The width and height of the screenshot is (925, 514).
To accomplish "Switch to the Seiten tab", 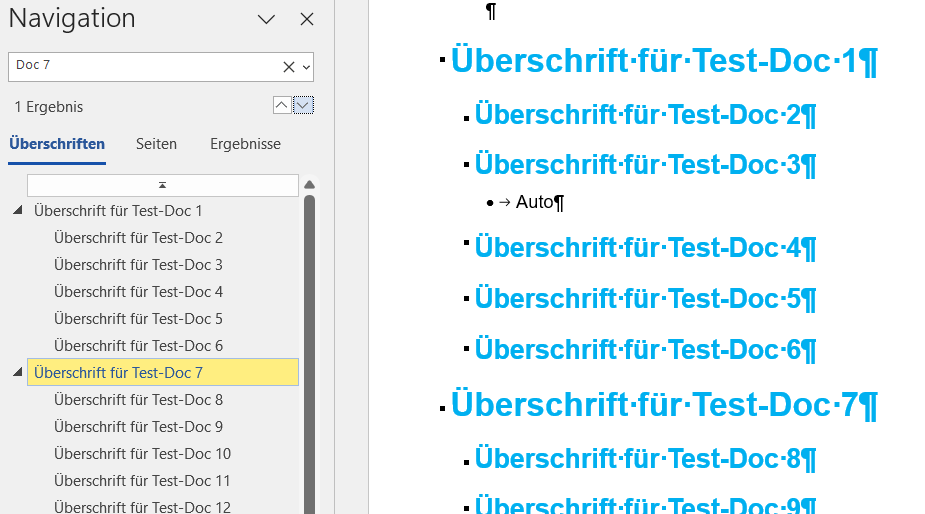I will tap(156, 144).
